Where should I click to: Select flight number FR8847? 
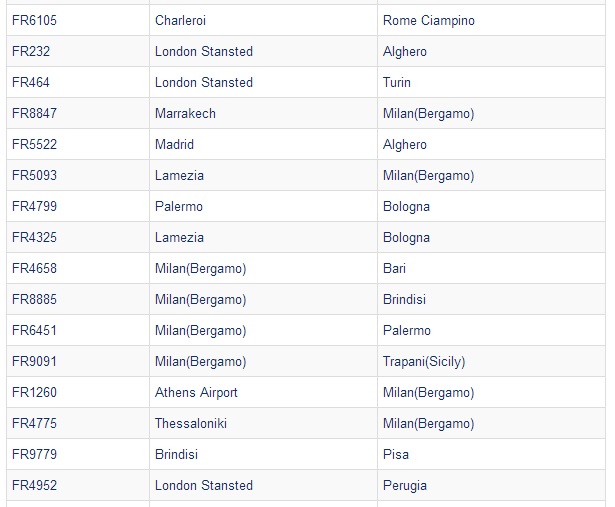point(34,114)
